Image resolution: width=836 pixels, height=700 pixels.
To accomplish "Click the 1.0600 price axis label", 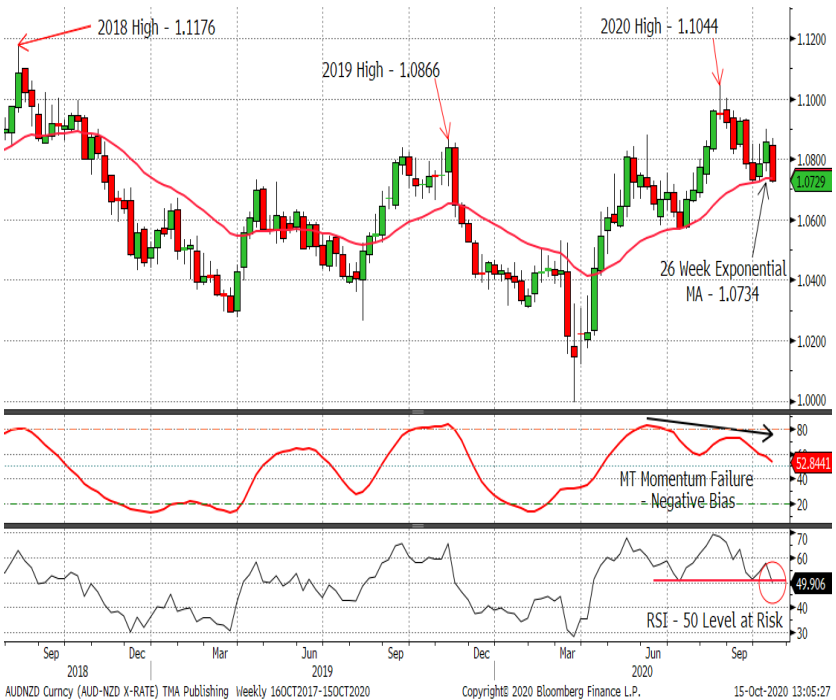I will coord(811,220).
